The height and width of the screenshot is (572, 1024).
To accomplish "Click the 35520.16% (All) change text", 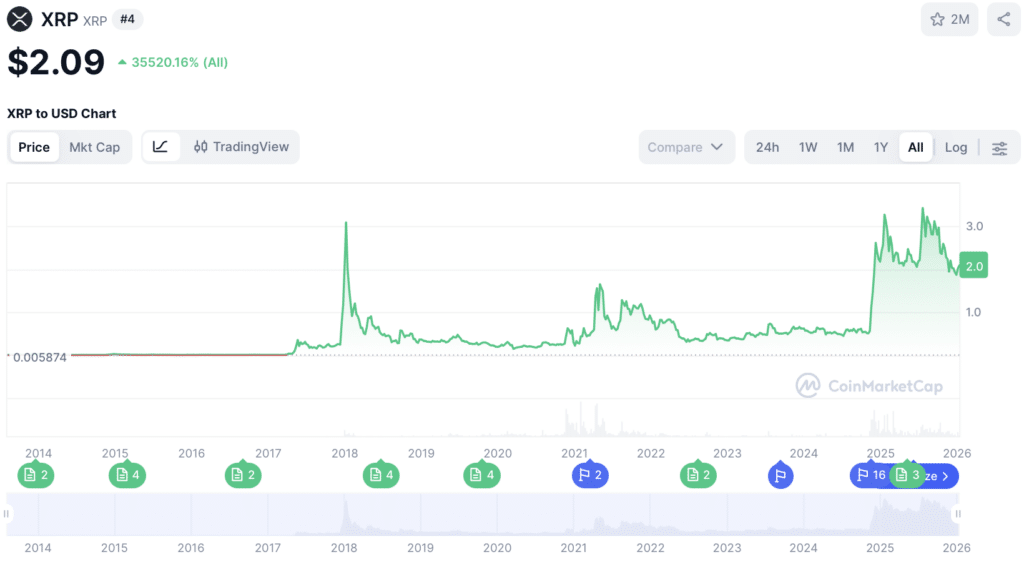I will (x=180, y=62).
